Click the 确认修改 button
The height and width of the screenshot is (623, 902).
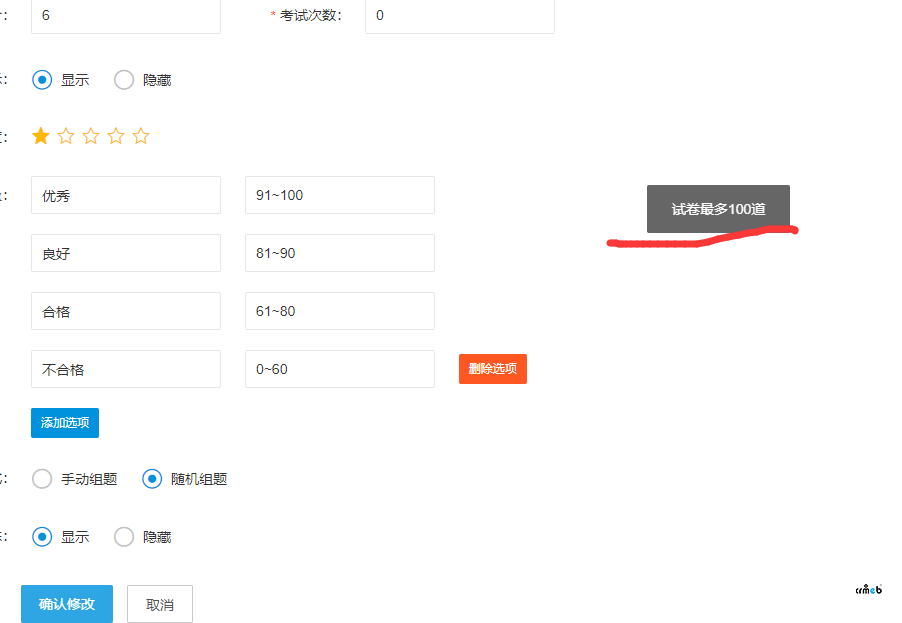click(67, 604)
